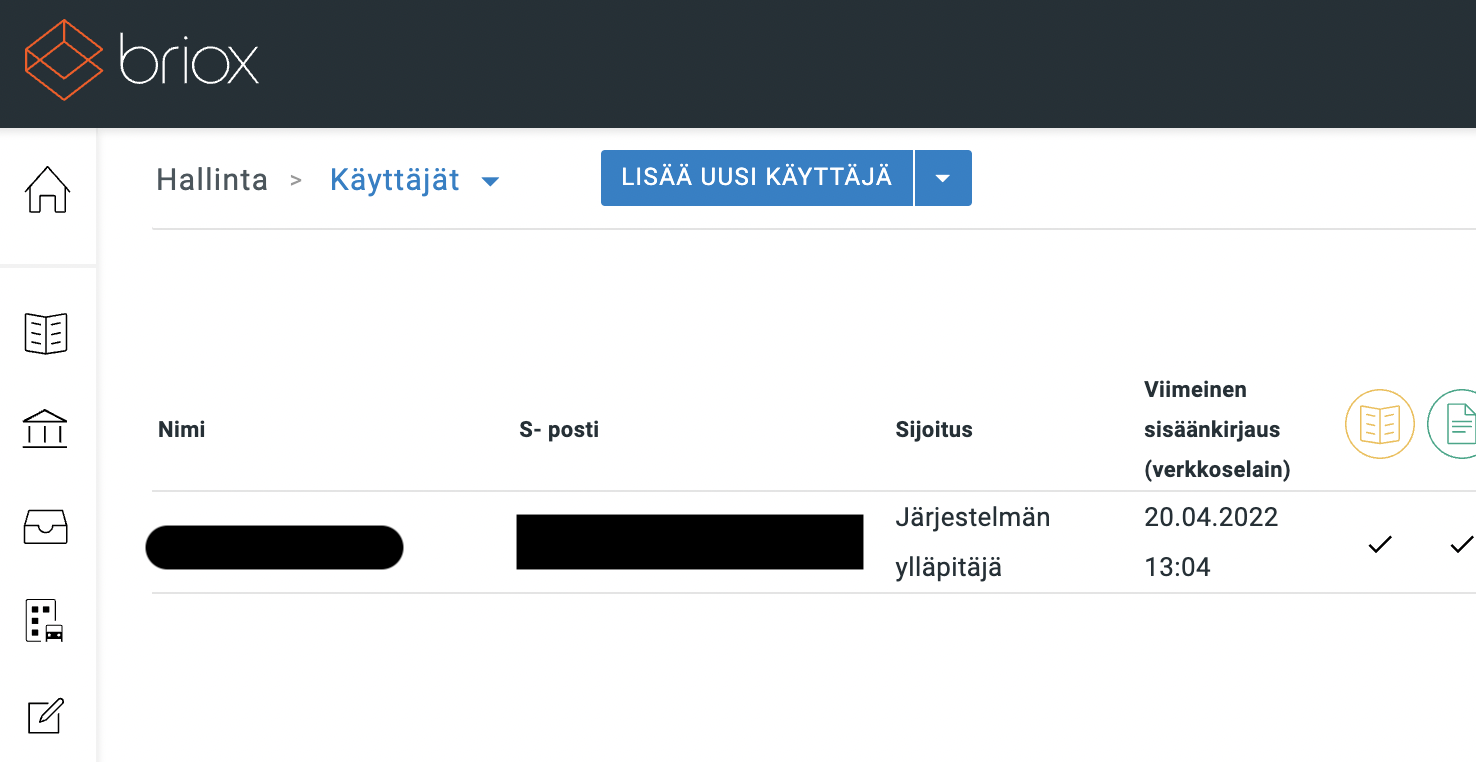Select the accounting book icon in the sidebar
This screenshot has height=762, width=1476.
pyautogui.click(x=46, y=333)
